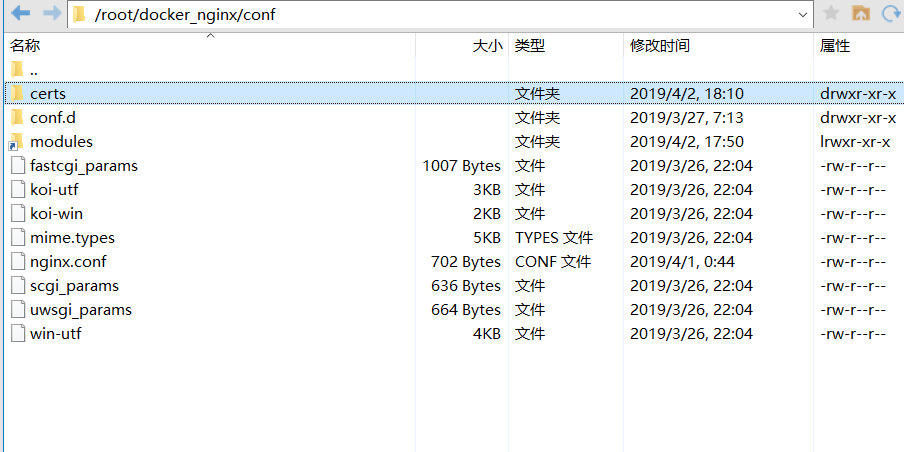The image size is (904, 452).
Task: Select the nginx.conf file name
Action: pyautogui.click(x=68, y=262)
